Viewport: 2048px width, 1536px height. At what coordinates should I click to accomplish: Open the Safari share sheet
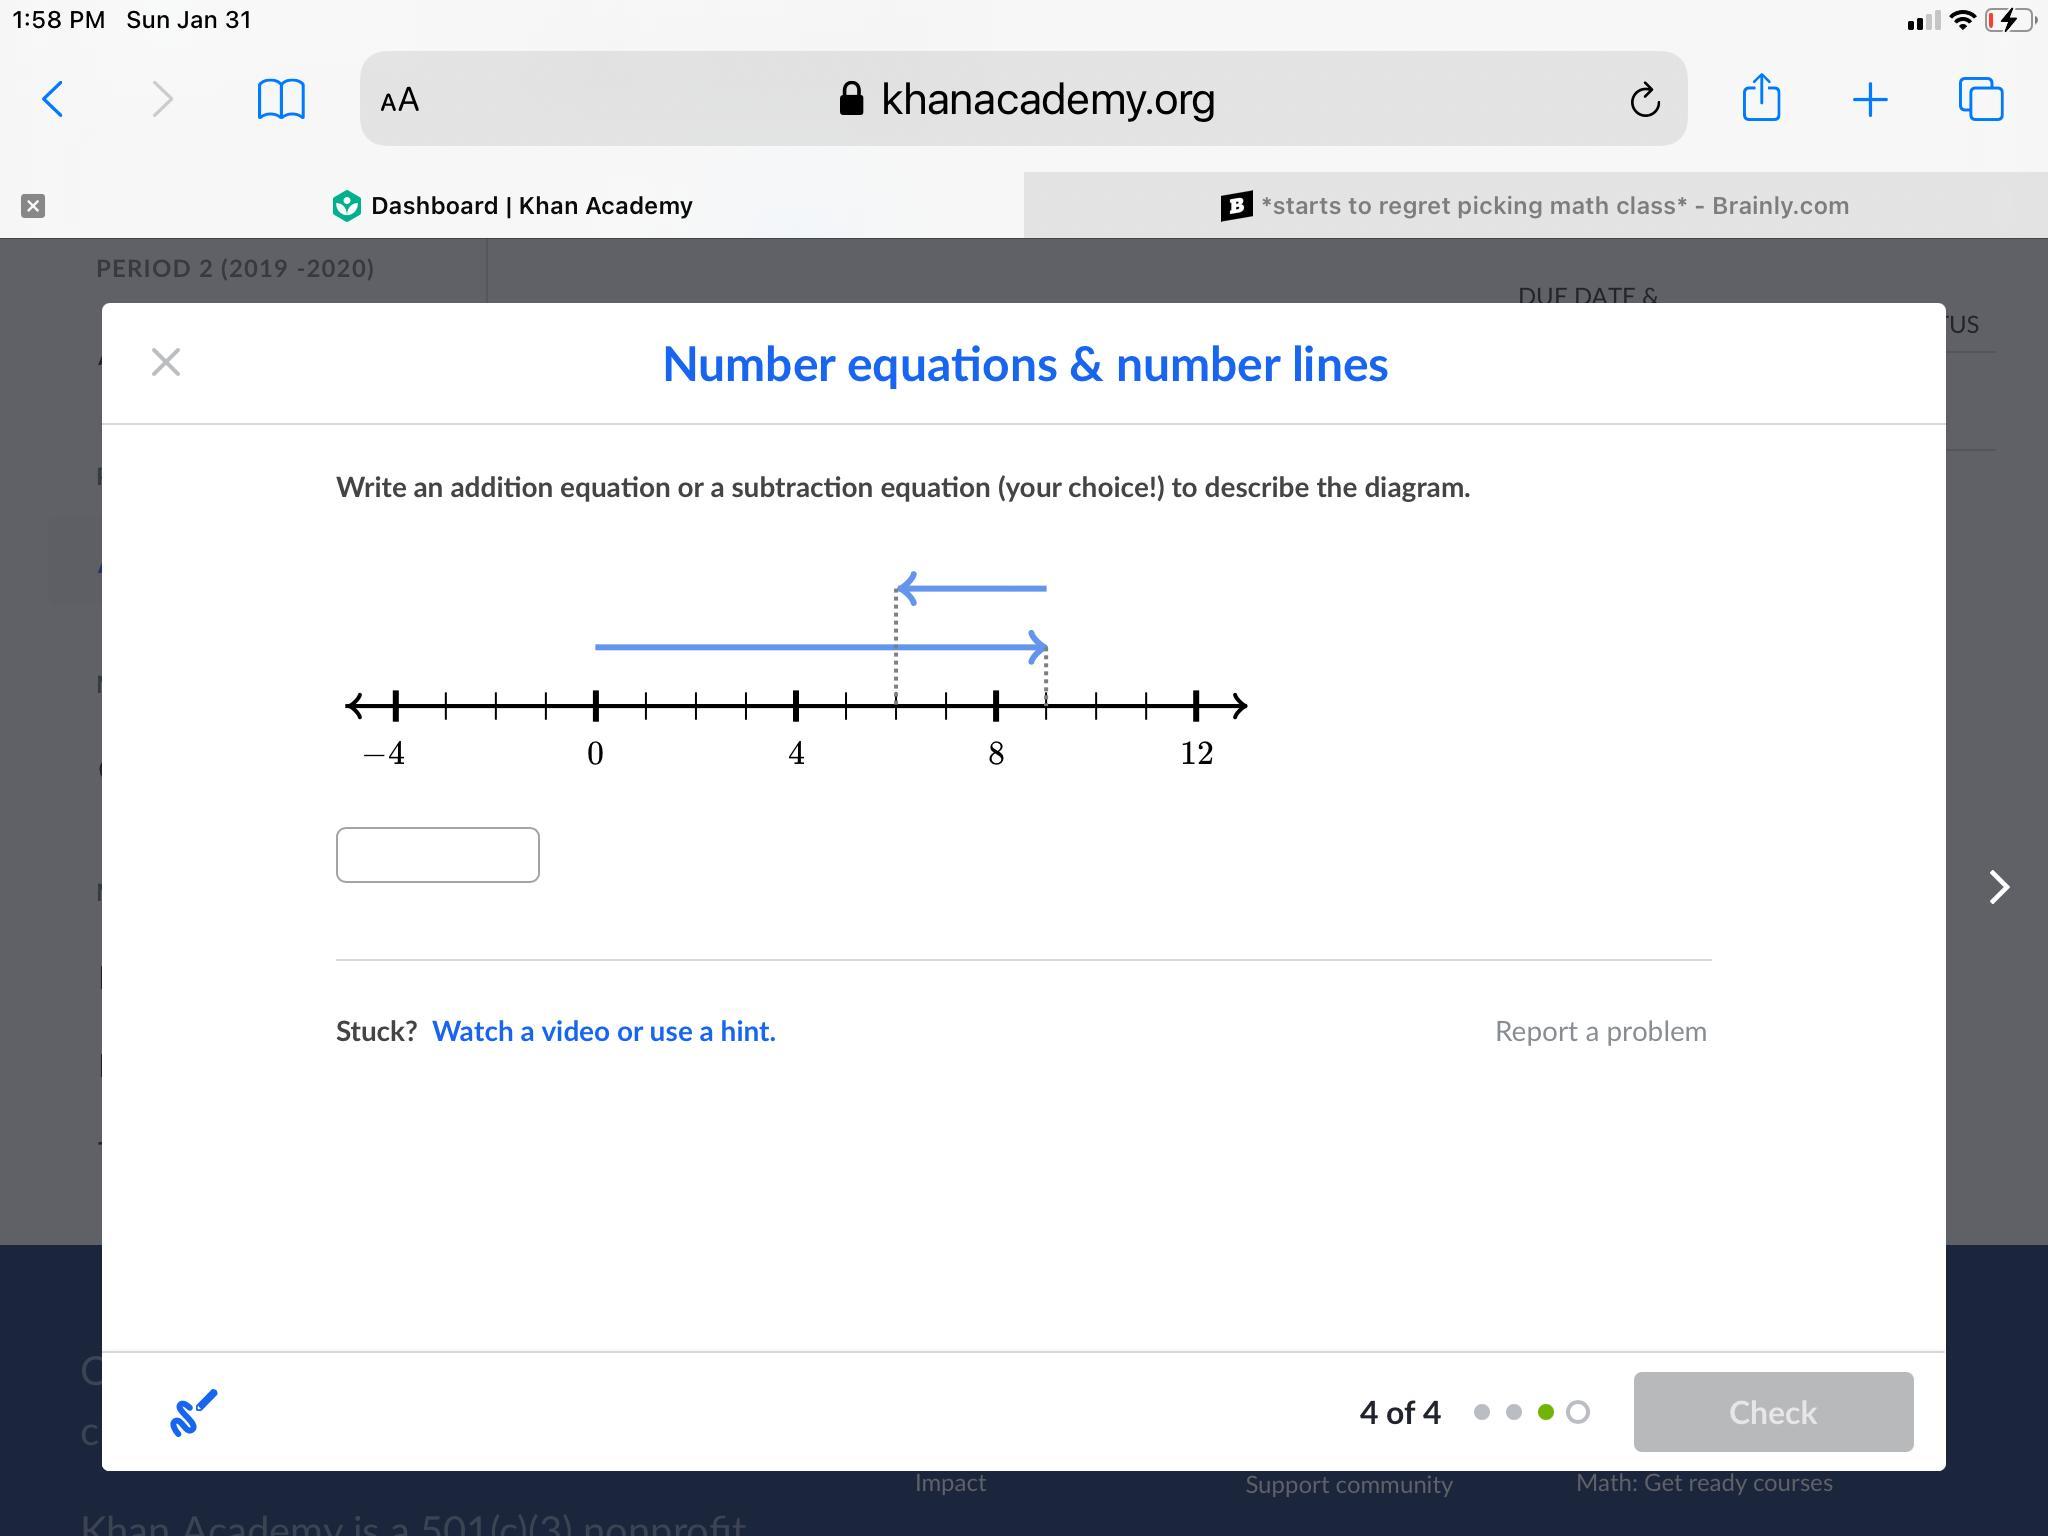pos(1761,98)
